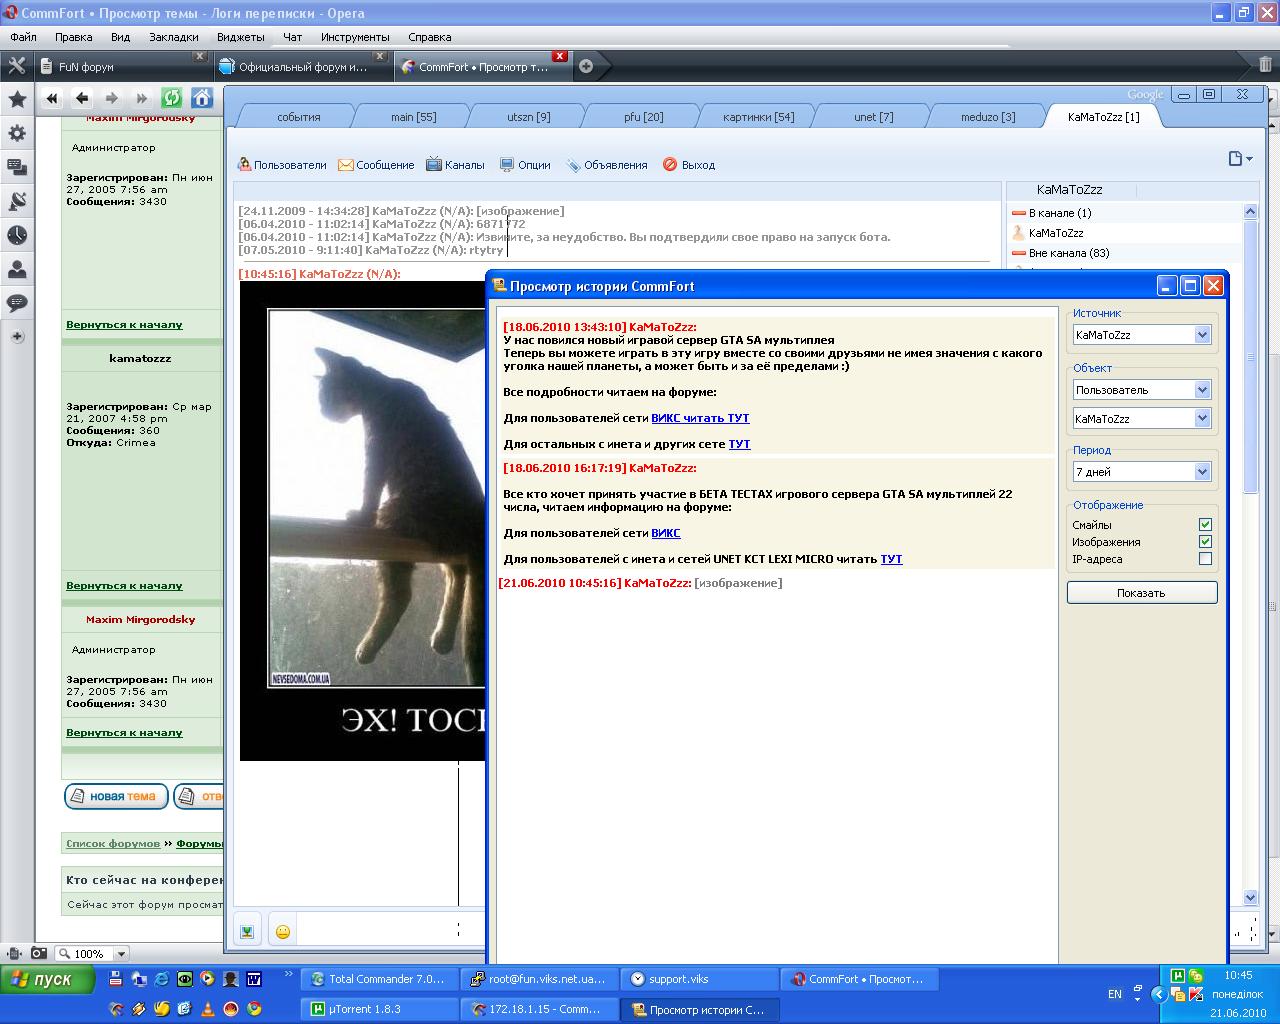The width and height of the screenshot is (1280, 1024).
Task: Toggle the Изображения checkbox
Action: pos(1205,542)
